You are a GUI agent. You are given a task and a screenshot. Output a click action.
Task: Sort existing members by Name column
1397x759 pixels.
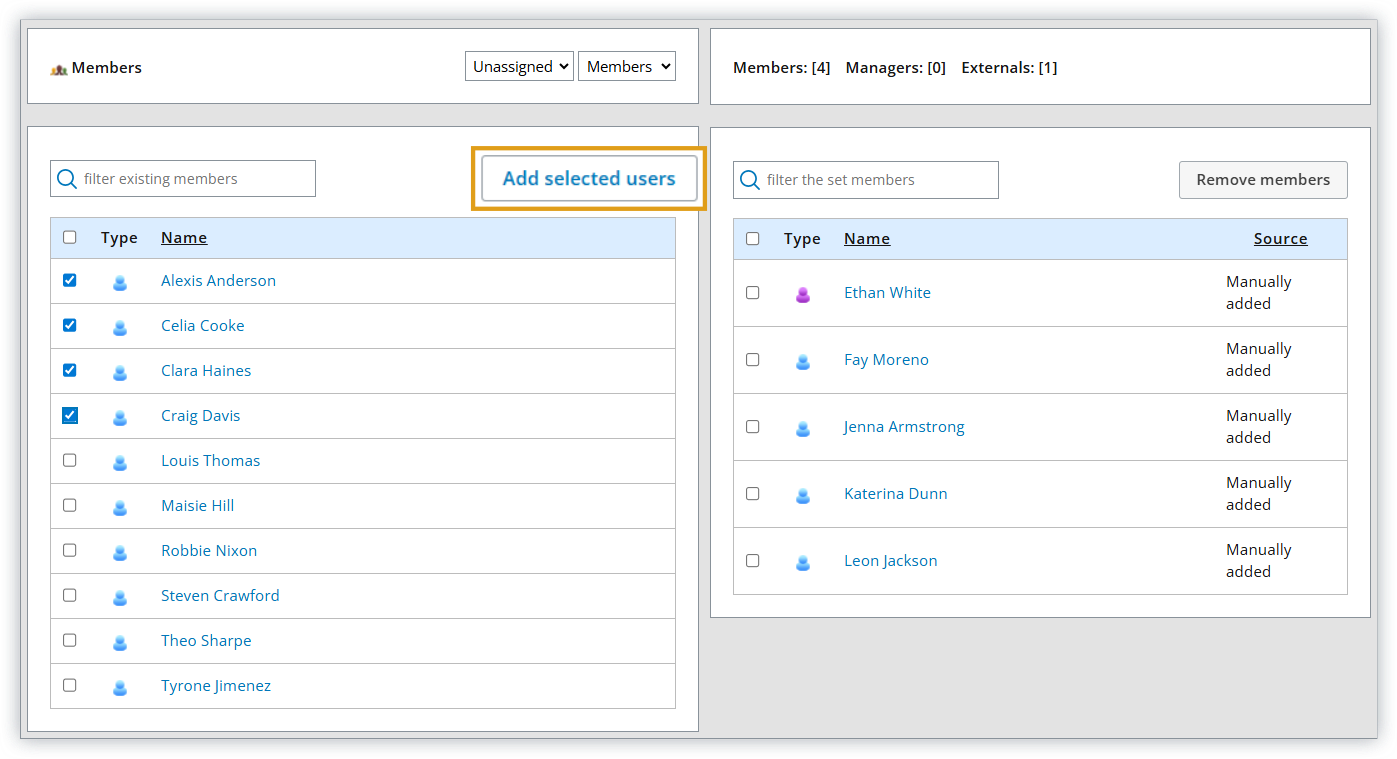[184, 238]
